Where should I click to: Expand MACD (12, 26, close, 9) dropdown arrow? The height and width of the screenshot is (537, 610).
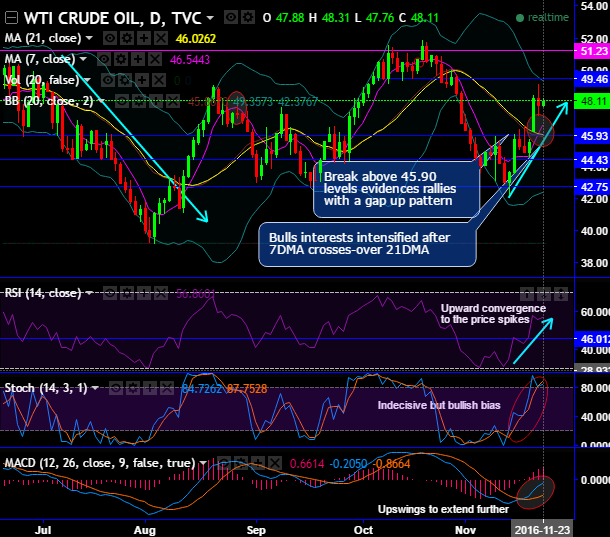coord(203,463)
